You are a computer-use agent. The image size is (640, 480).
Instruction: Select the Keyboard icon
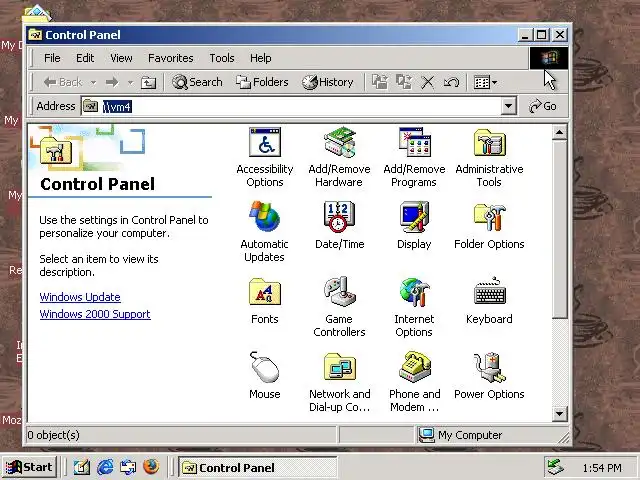(x=489, y=301)
